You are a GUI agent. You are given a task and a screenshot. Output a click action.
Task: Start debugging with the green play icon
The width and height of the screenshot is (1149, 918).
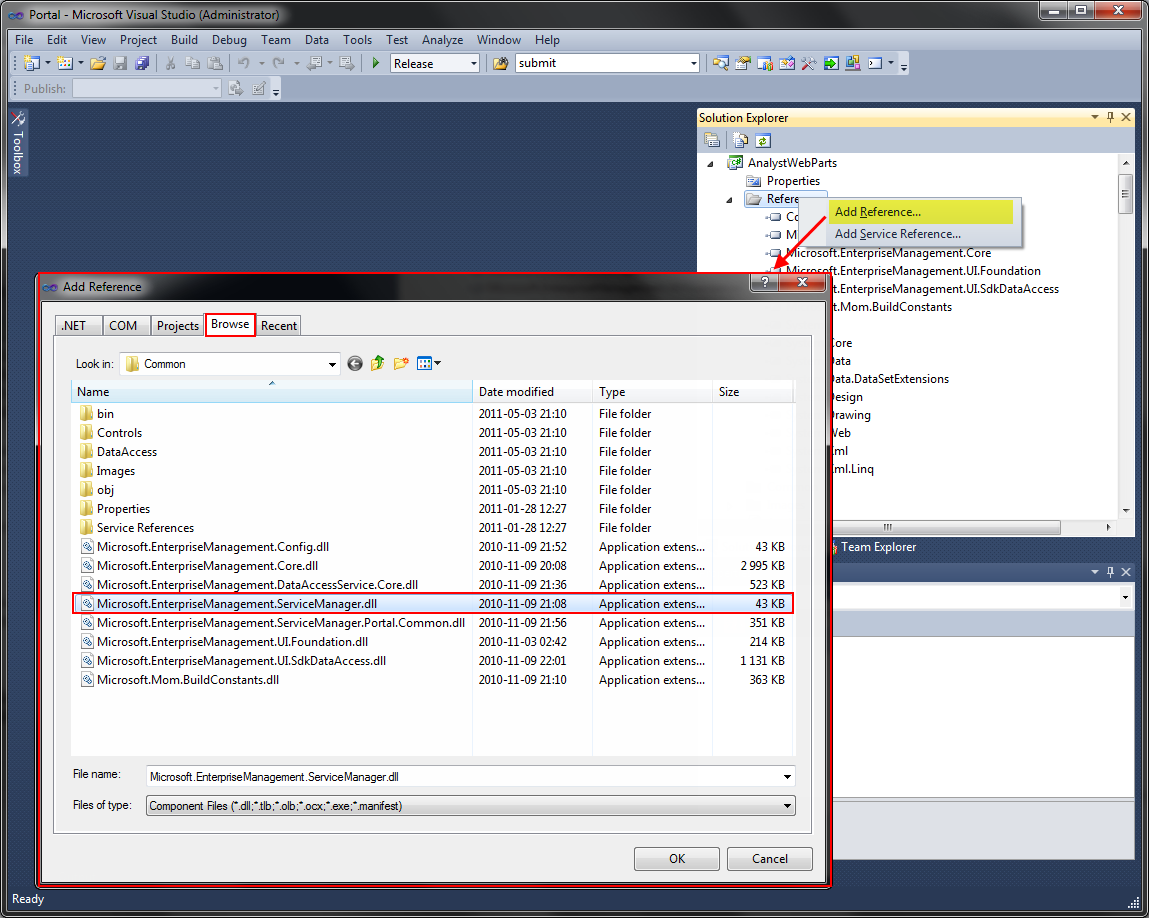(375, 63)
